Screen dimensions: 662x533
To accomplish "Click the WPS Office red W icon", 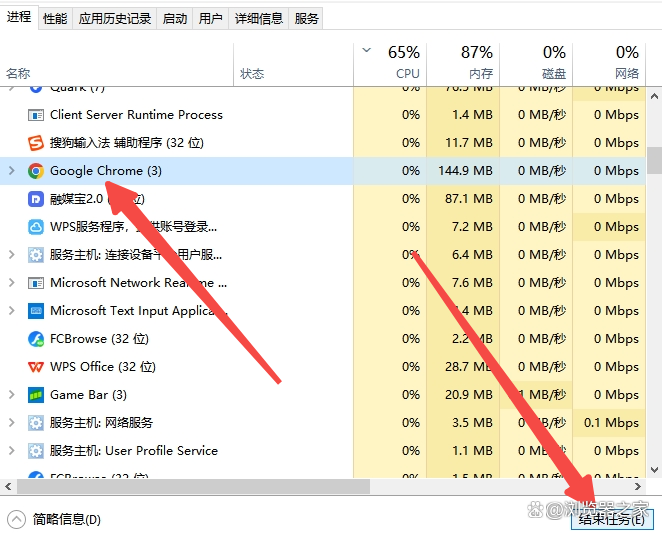I will pos(36,367).
